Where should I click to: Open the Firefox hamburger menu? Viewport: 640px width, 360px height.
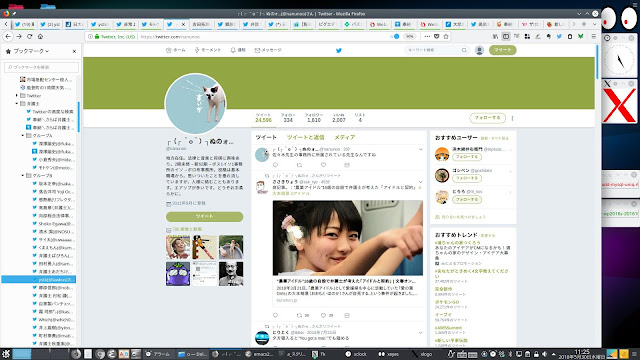click(x=594, y=36)
